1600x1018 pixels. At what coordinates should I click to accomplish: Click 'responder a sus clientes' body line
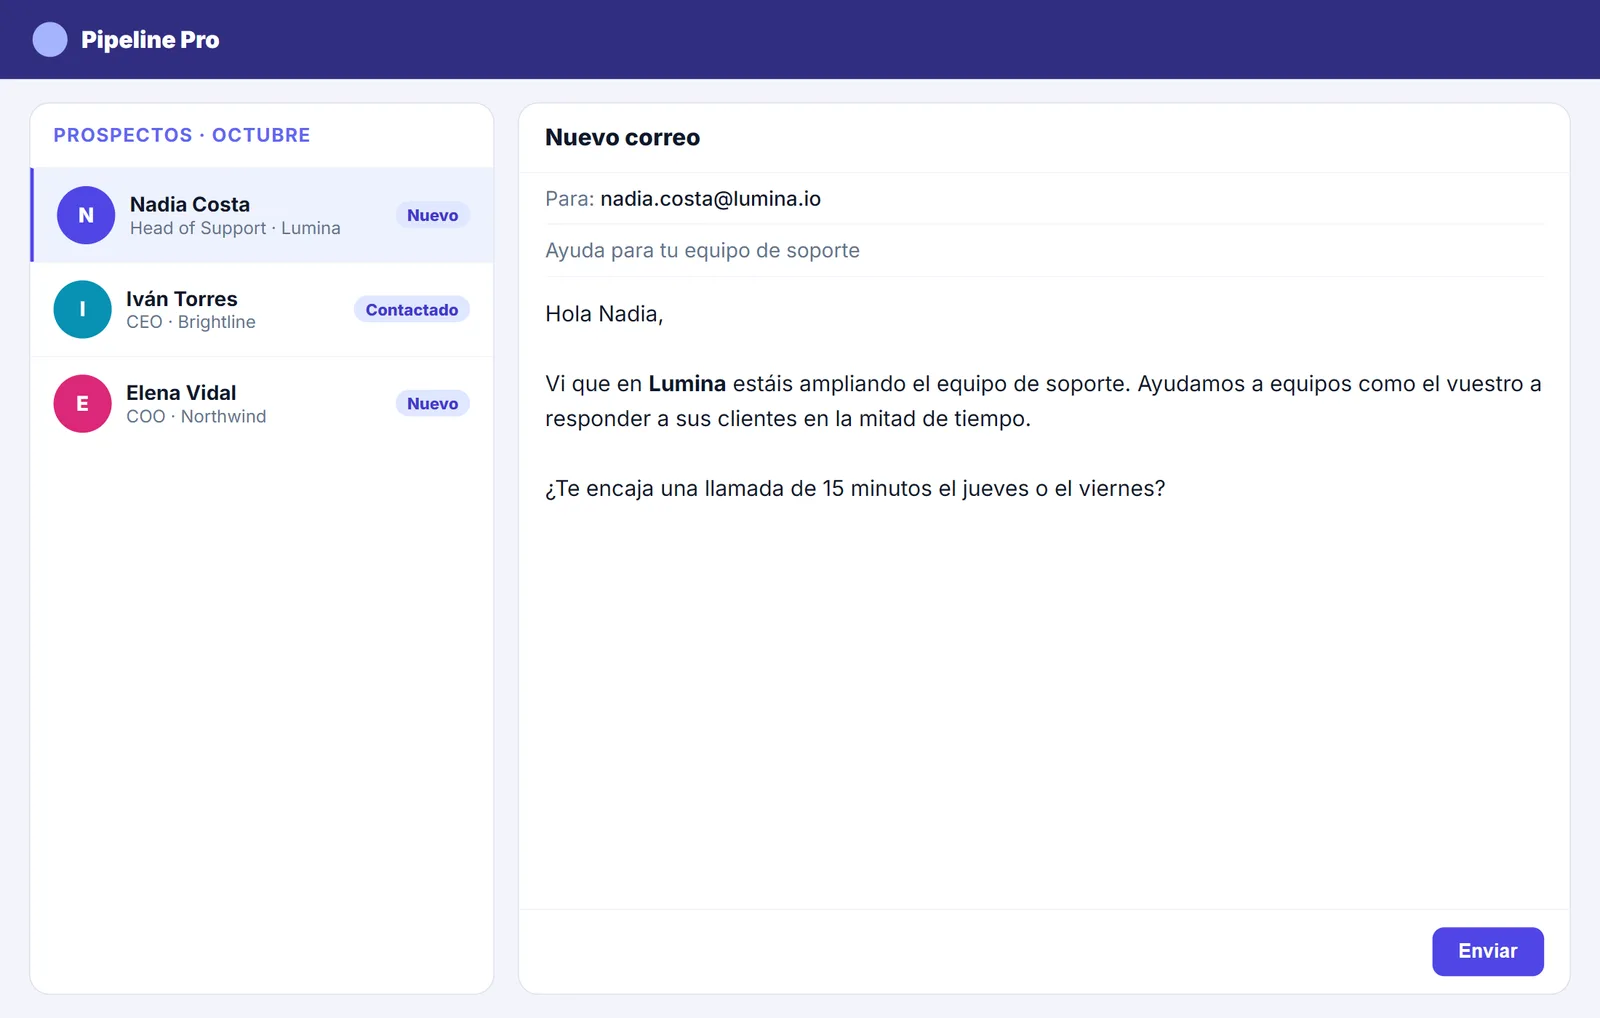(788, 419)
